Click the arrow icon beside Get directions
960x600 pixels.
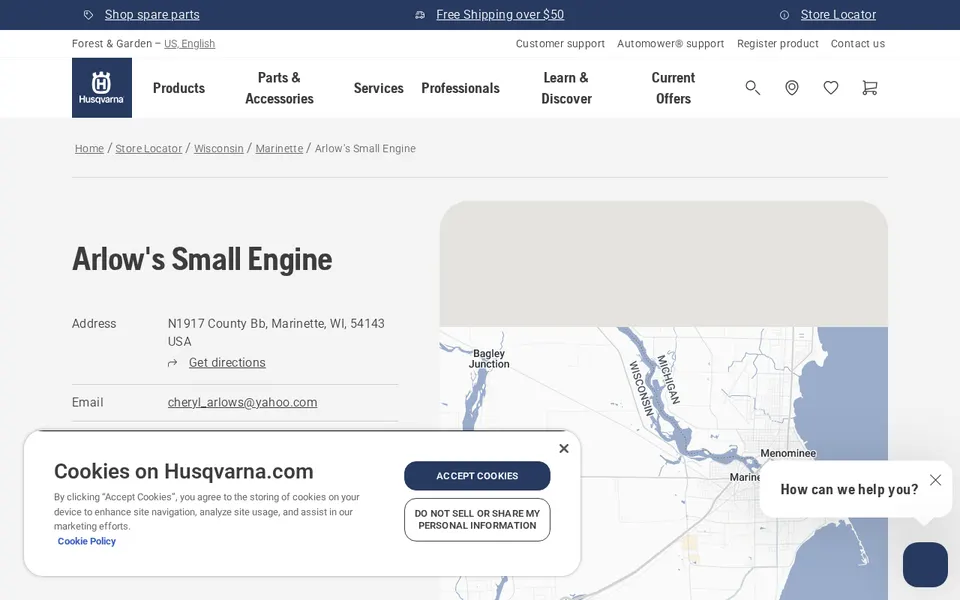[x=173, y=363]
